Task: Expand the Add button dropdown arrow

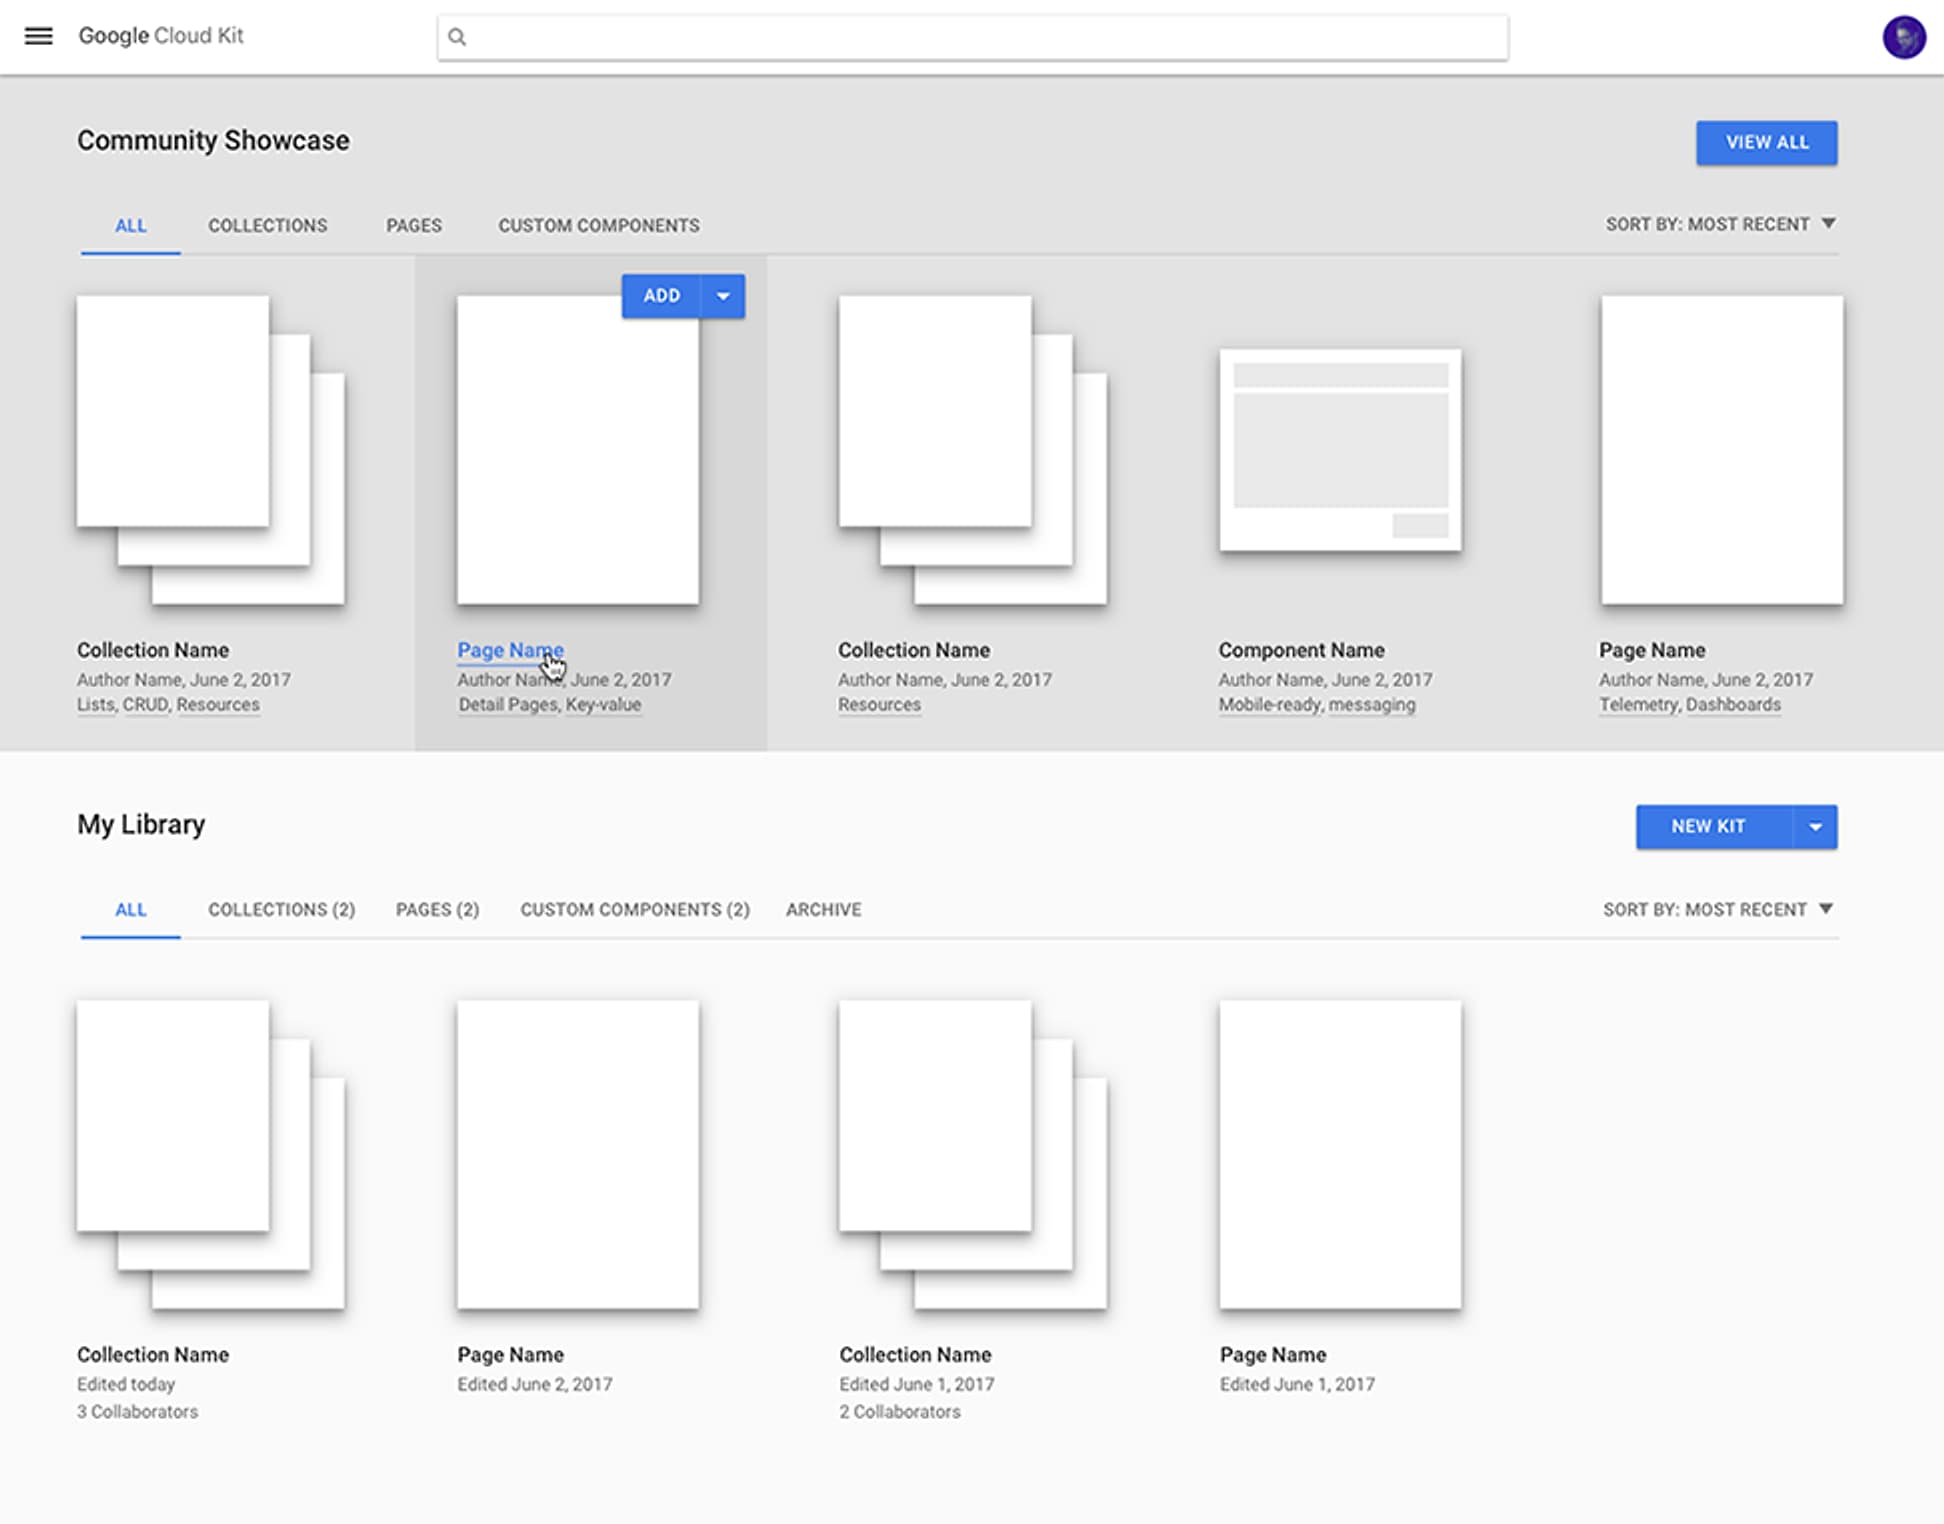Action: tap(723, 296)
